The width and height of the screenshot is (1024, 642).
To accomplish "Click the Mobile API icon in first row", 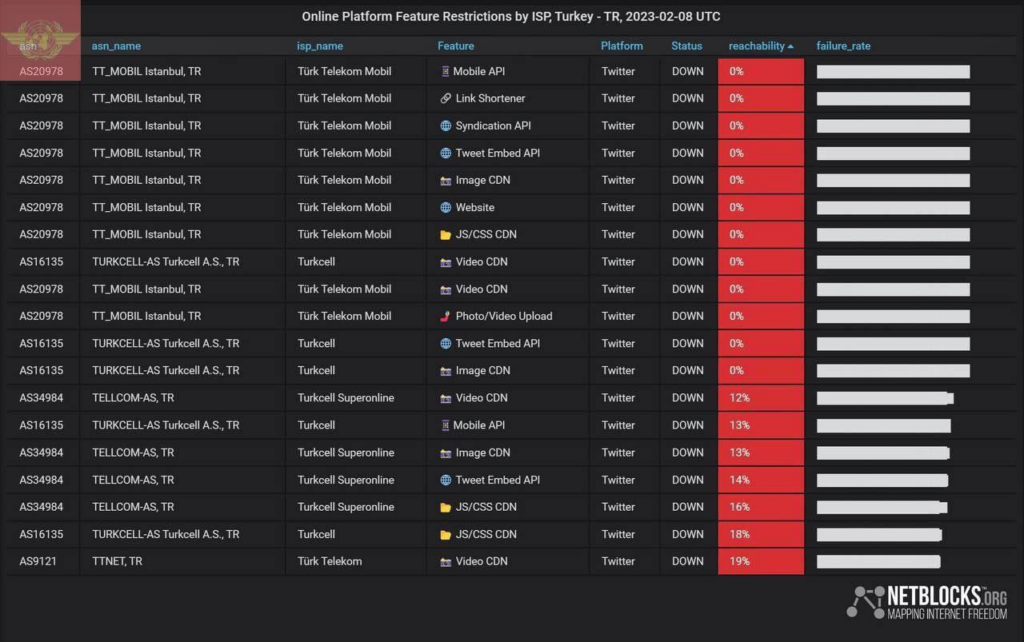I will click(x=446, y=72).
